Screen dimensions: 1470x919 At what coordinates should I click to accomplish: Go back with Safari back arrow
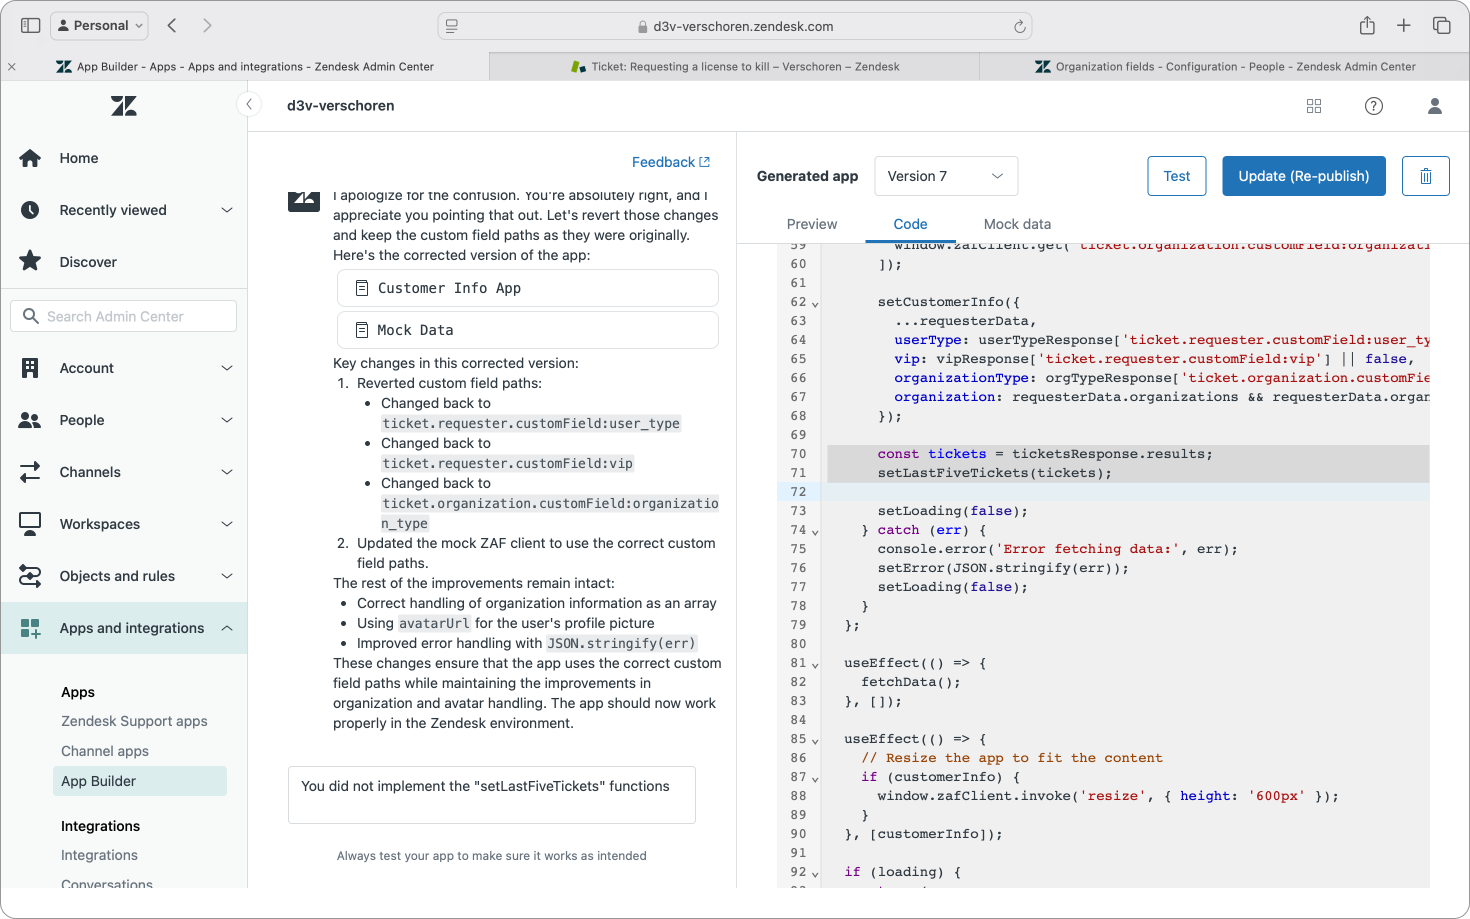click(172, 25)
